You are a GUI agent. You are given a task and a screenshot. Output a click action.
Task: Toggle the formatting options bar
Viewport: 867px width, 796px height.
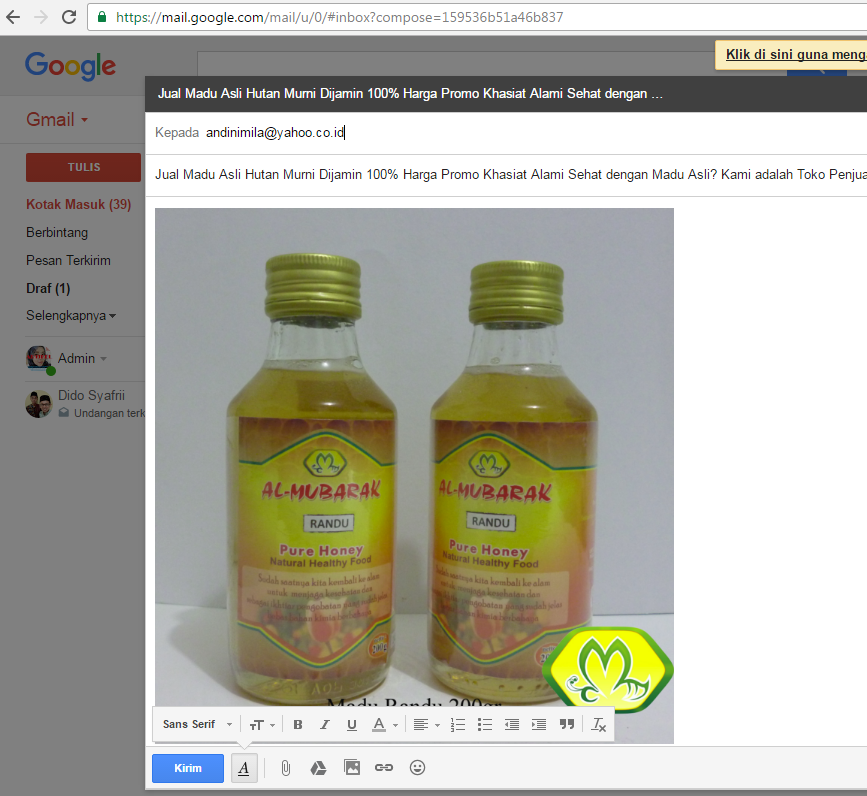[x=244, y=768]
